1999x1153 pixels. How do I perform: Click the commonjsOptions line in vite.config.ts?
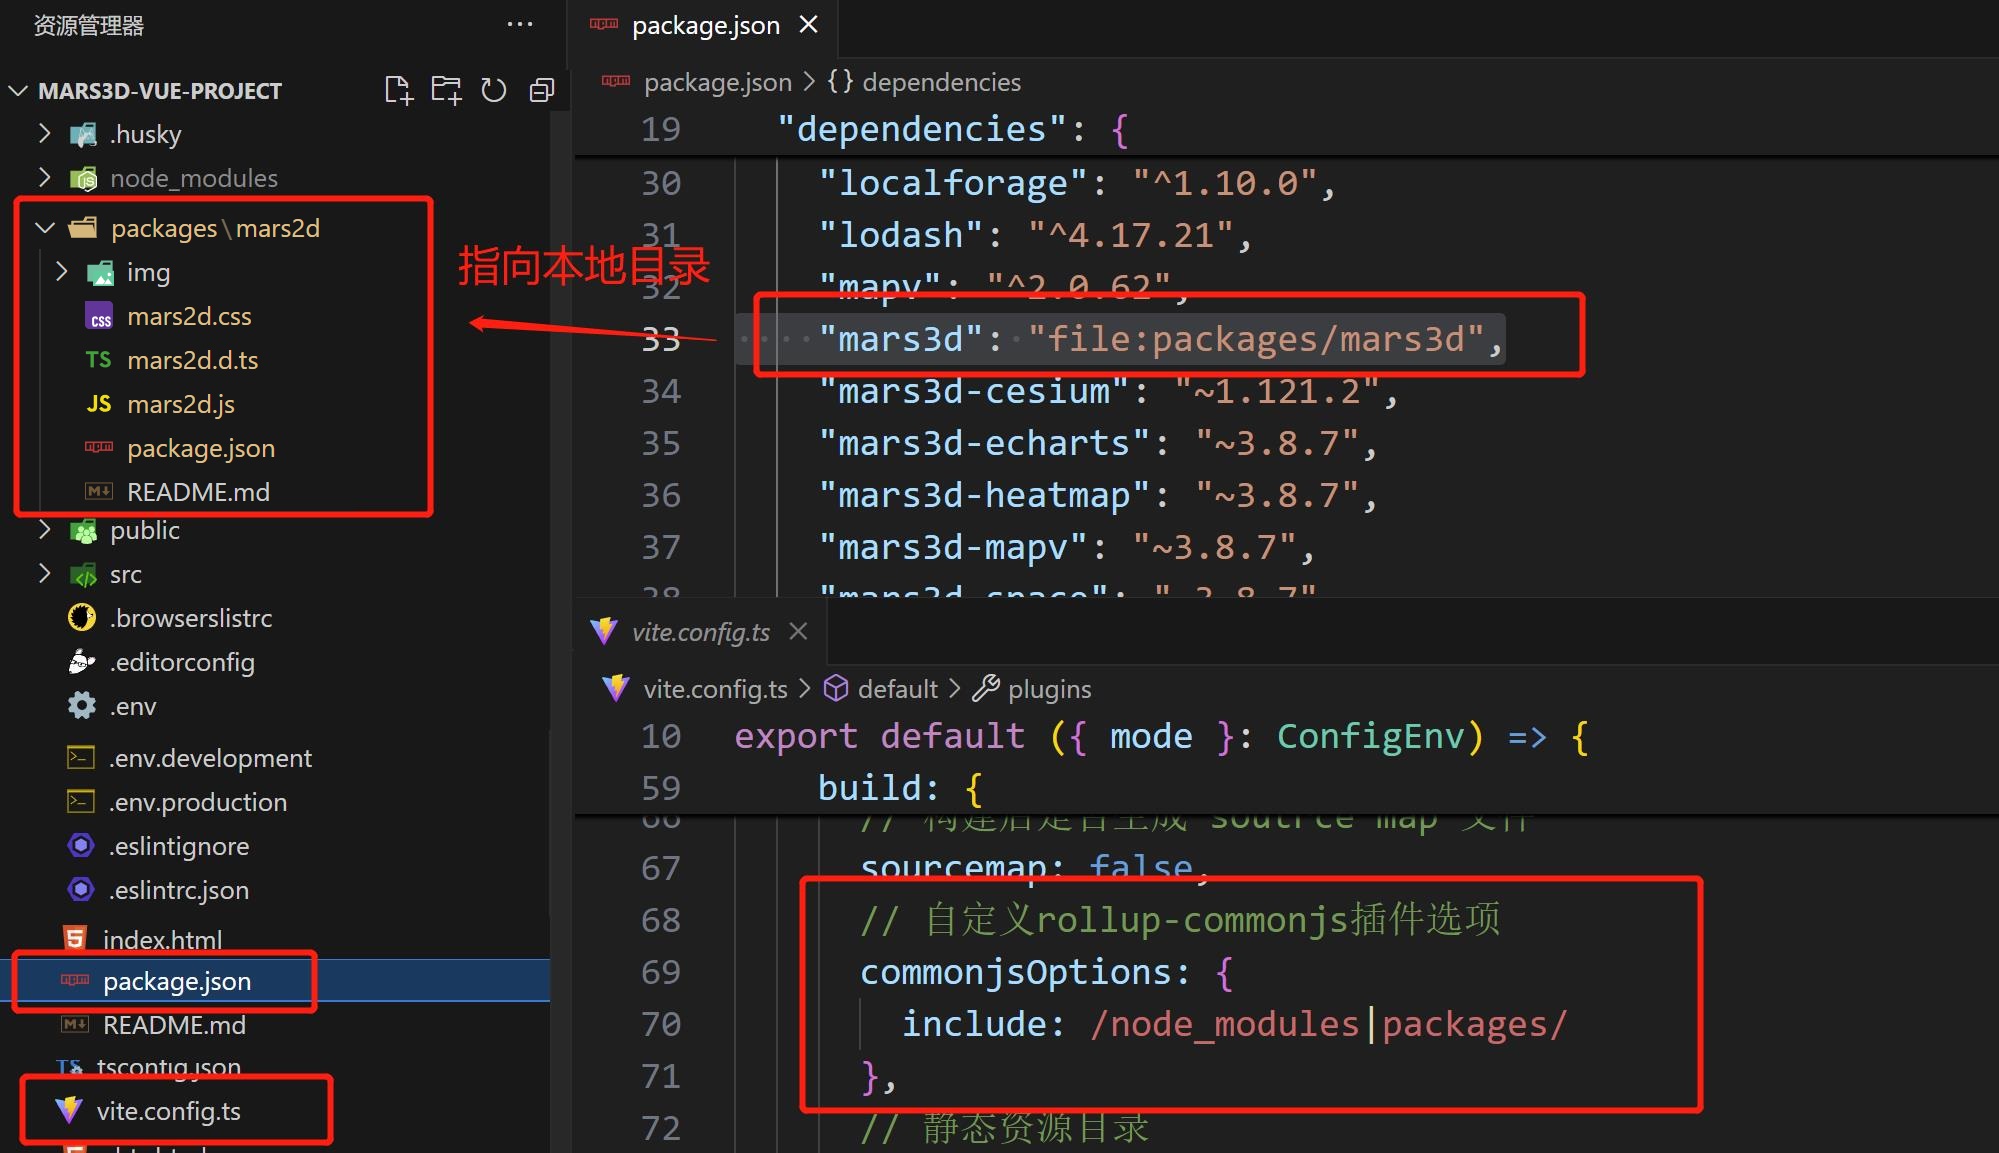pyautogui.click(x=1047, y=972)
